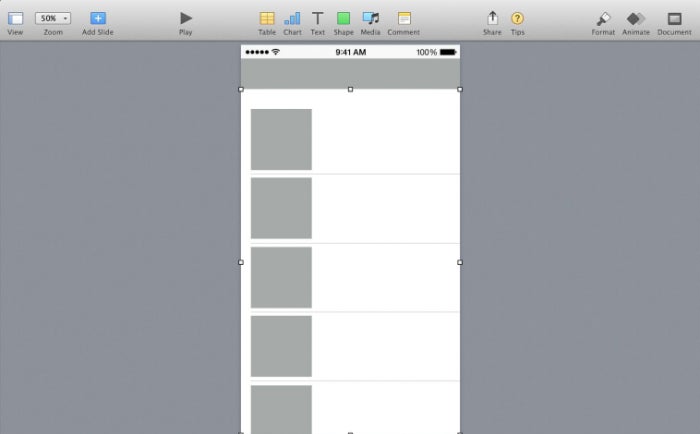
Task: Click the right-middle selection handle
Action: pyautogui.click(x=460, y=262)
